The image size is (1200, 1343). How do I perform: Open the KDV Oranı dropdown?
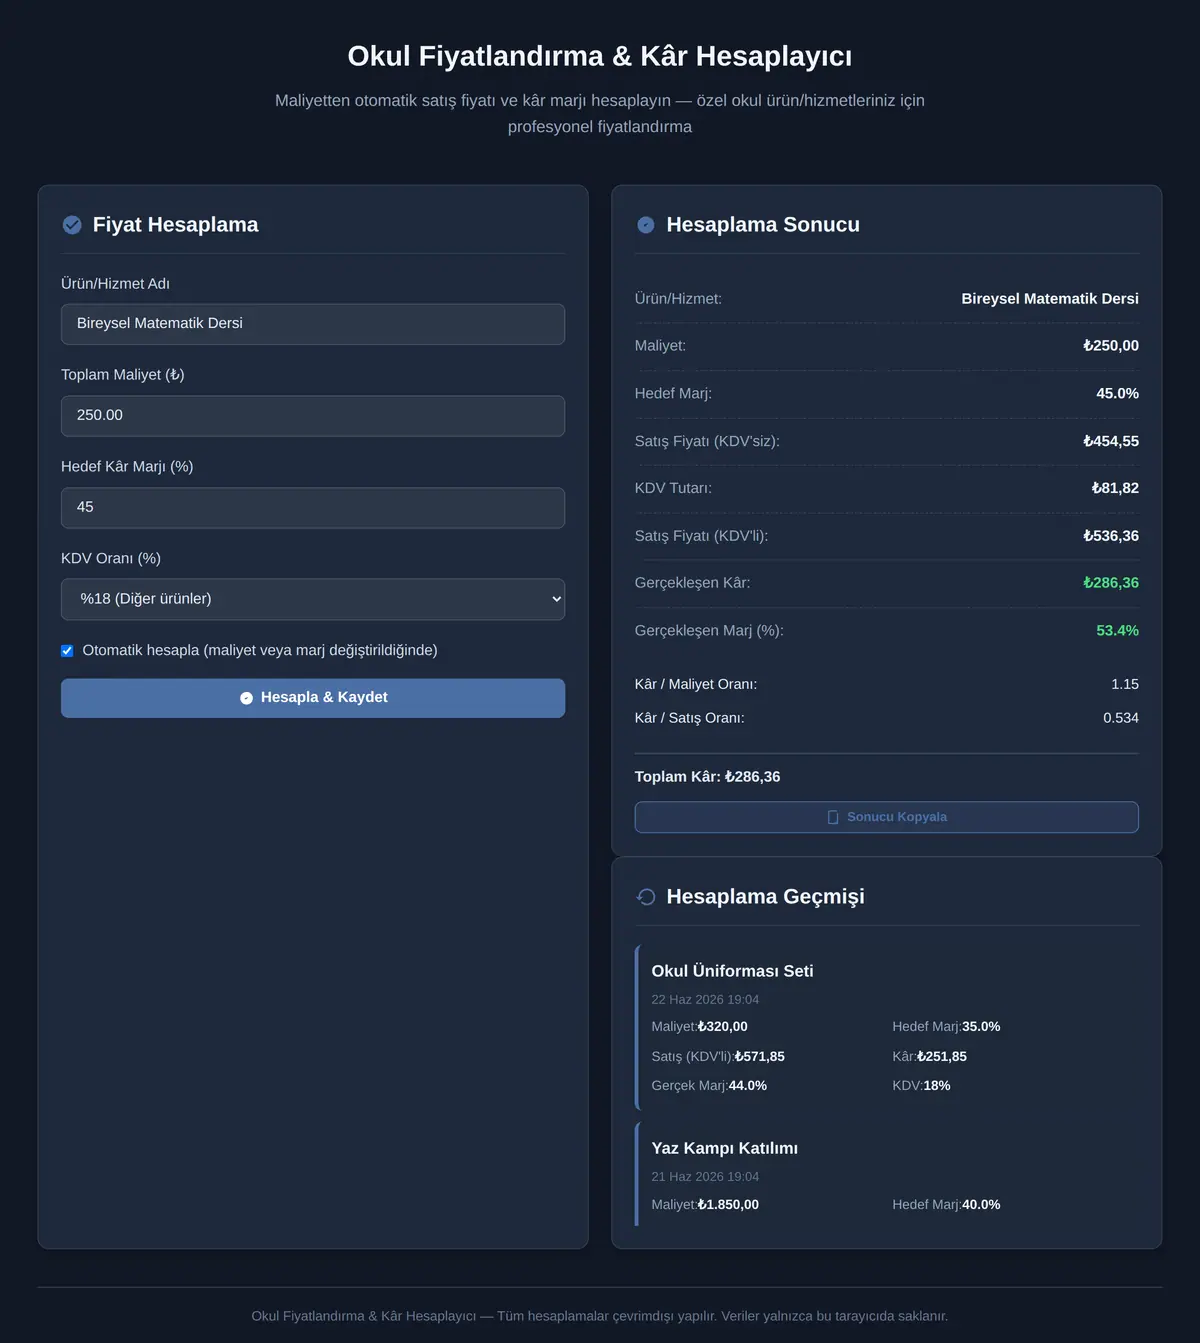[313, 599]
